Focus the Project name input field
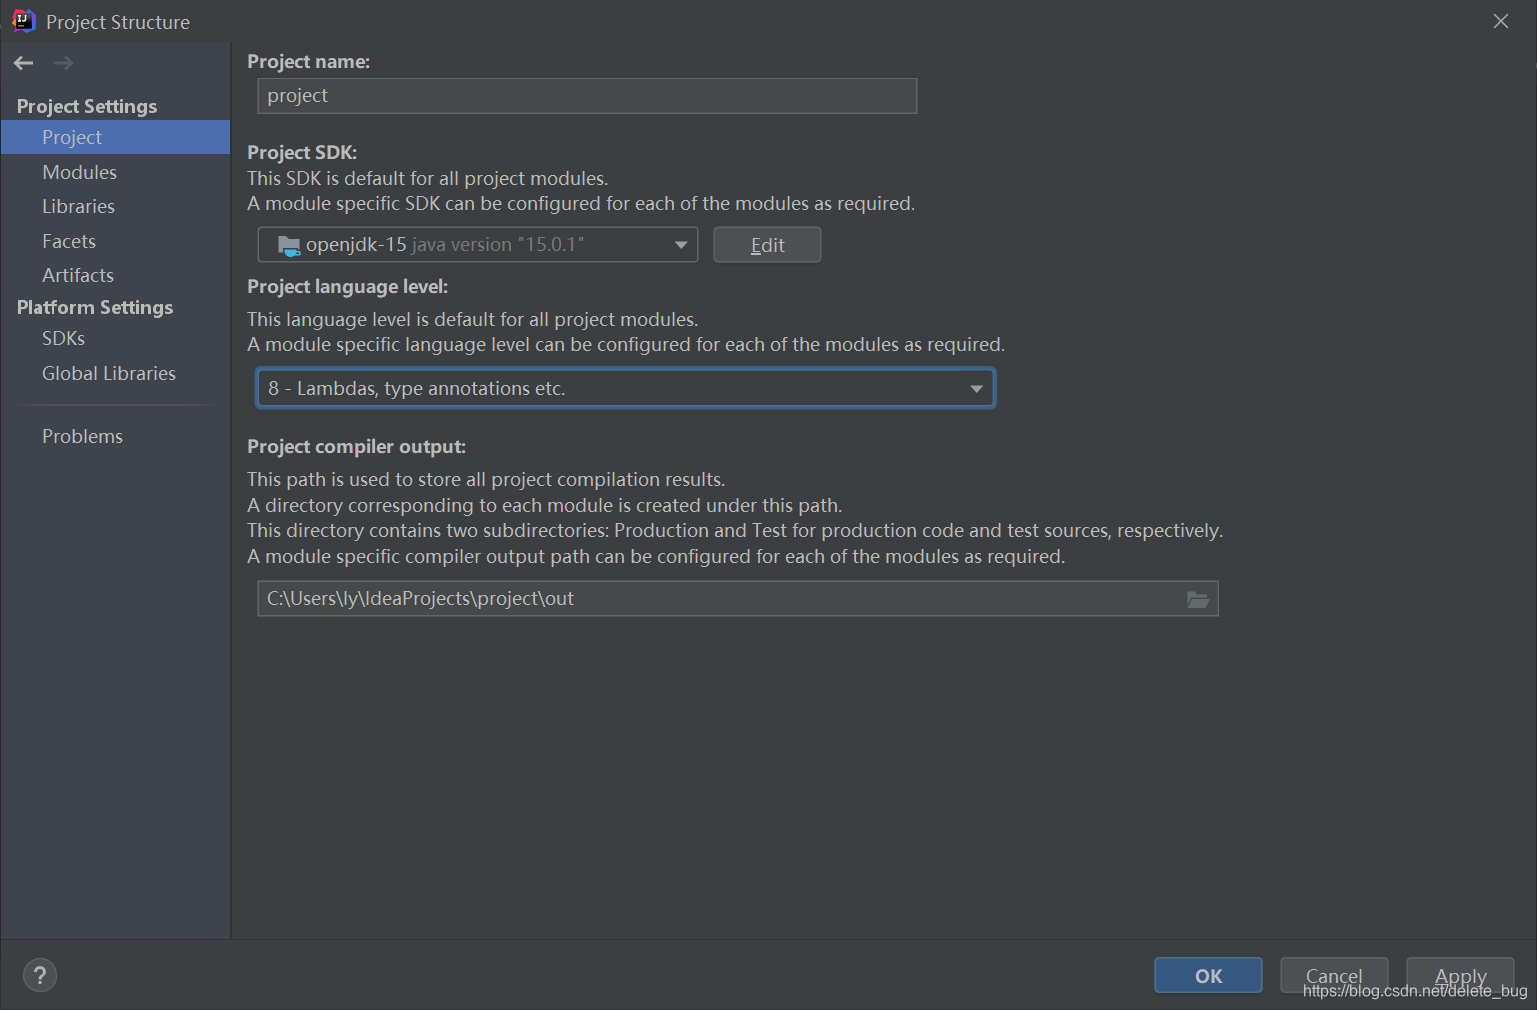The height and width of the screenshot is (1010, 1537). (587, 96)
